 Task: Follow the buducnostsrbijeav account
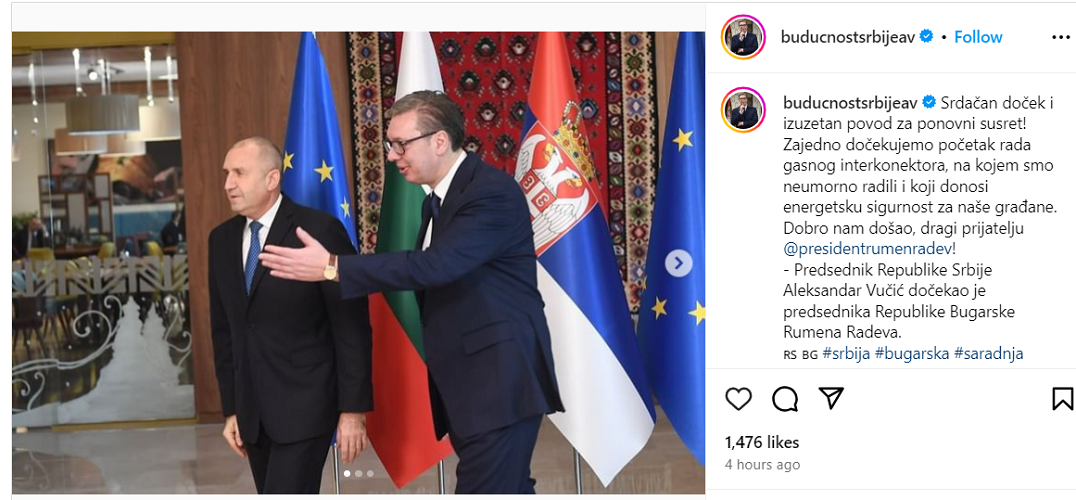coord(978,37)
